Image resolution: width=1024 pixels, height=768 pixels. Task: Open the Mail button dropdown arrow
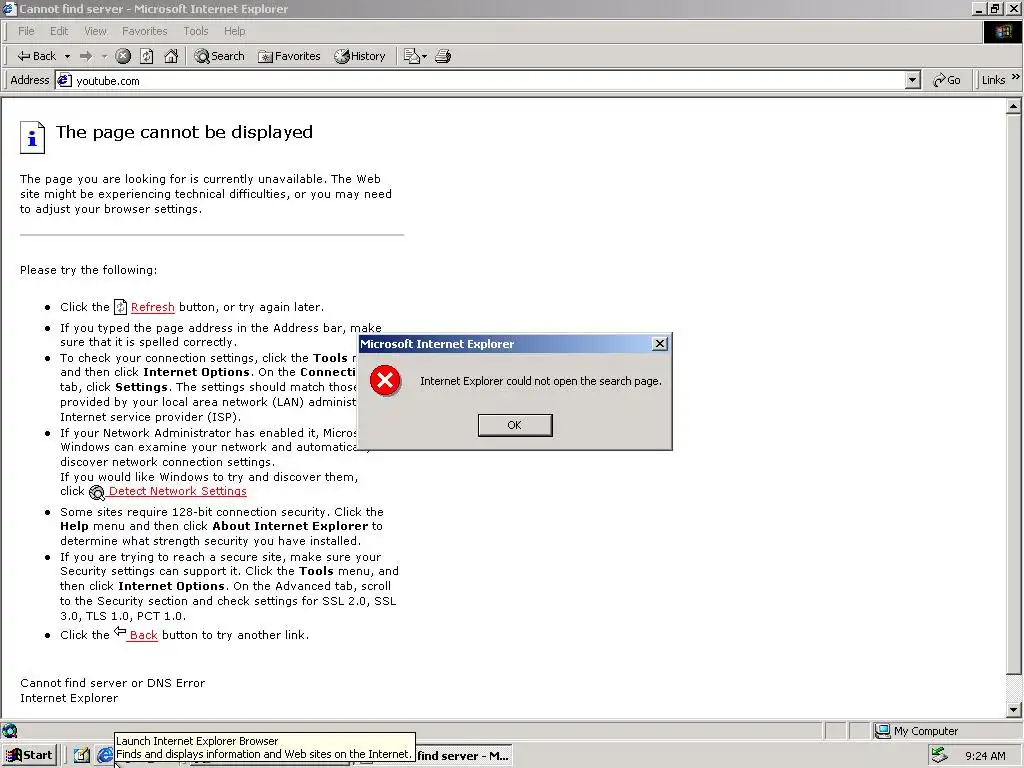[424, 57]
